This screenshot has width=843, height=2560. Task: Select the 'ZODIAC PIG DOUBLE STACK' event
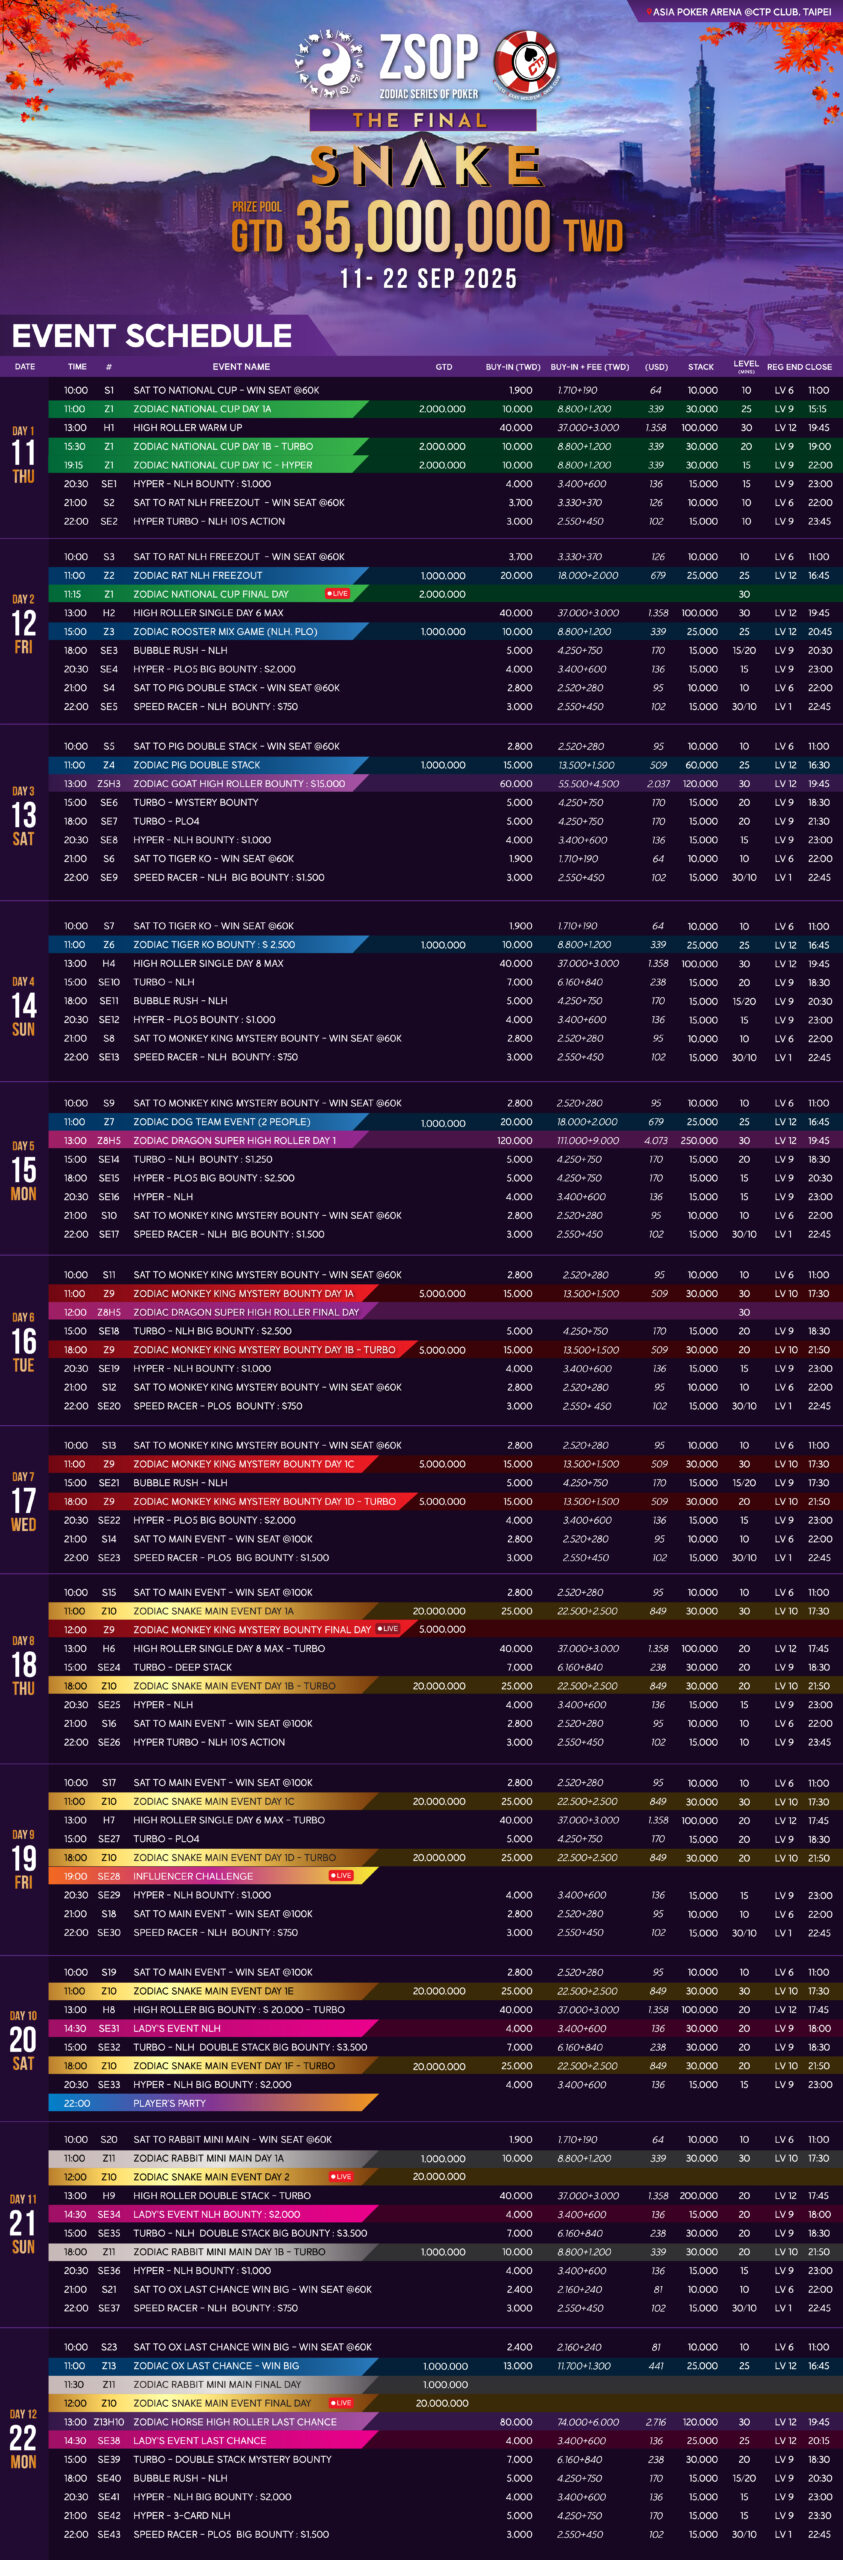197,765
